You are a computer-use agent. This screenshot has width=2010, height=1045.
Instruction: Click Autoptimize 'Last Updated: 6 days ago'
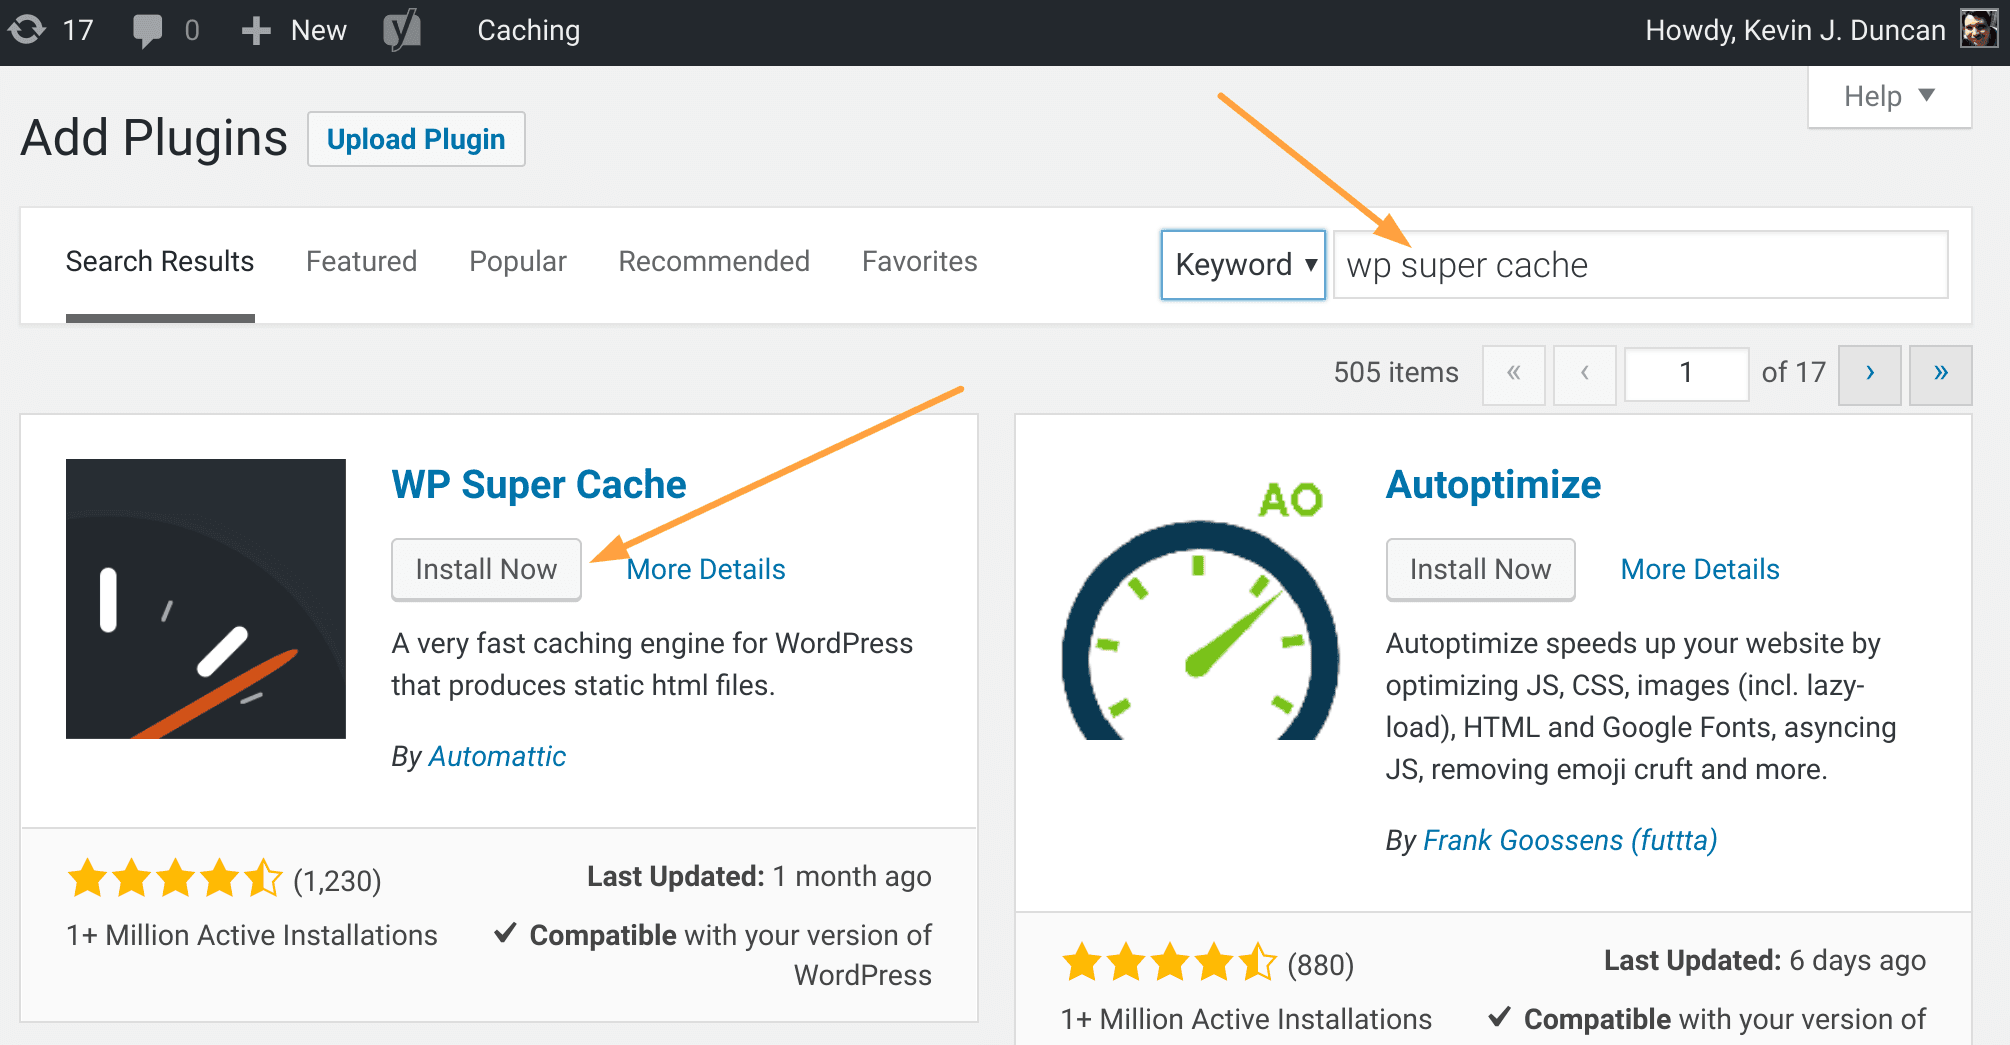click(1765, 961)
